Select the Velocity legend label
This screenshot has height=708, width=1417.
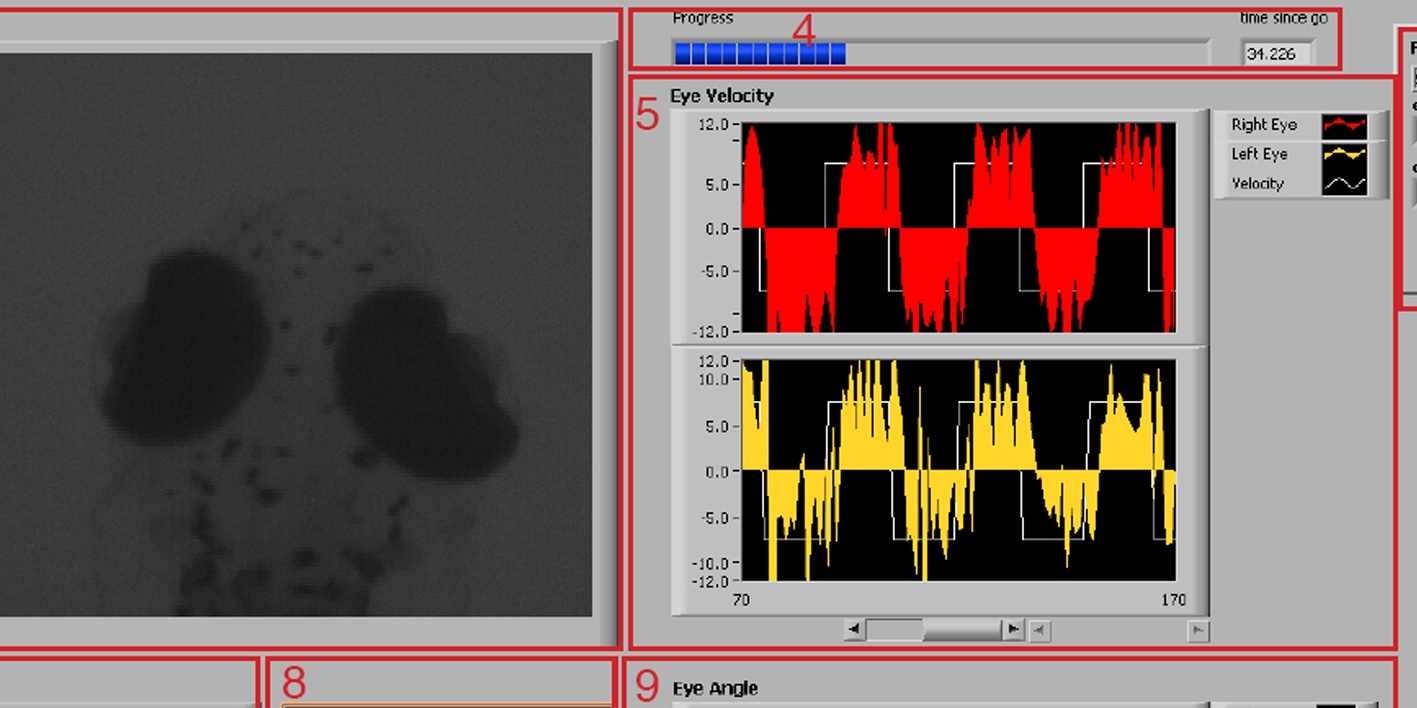(x=1257, y=183)
